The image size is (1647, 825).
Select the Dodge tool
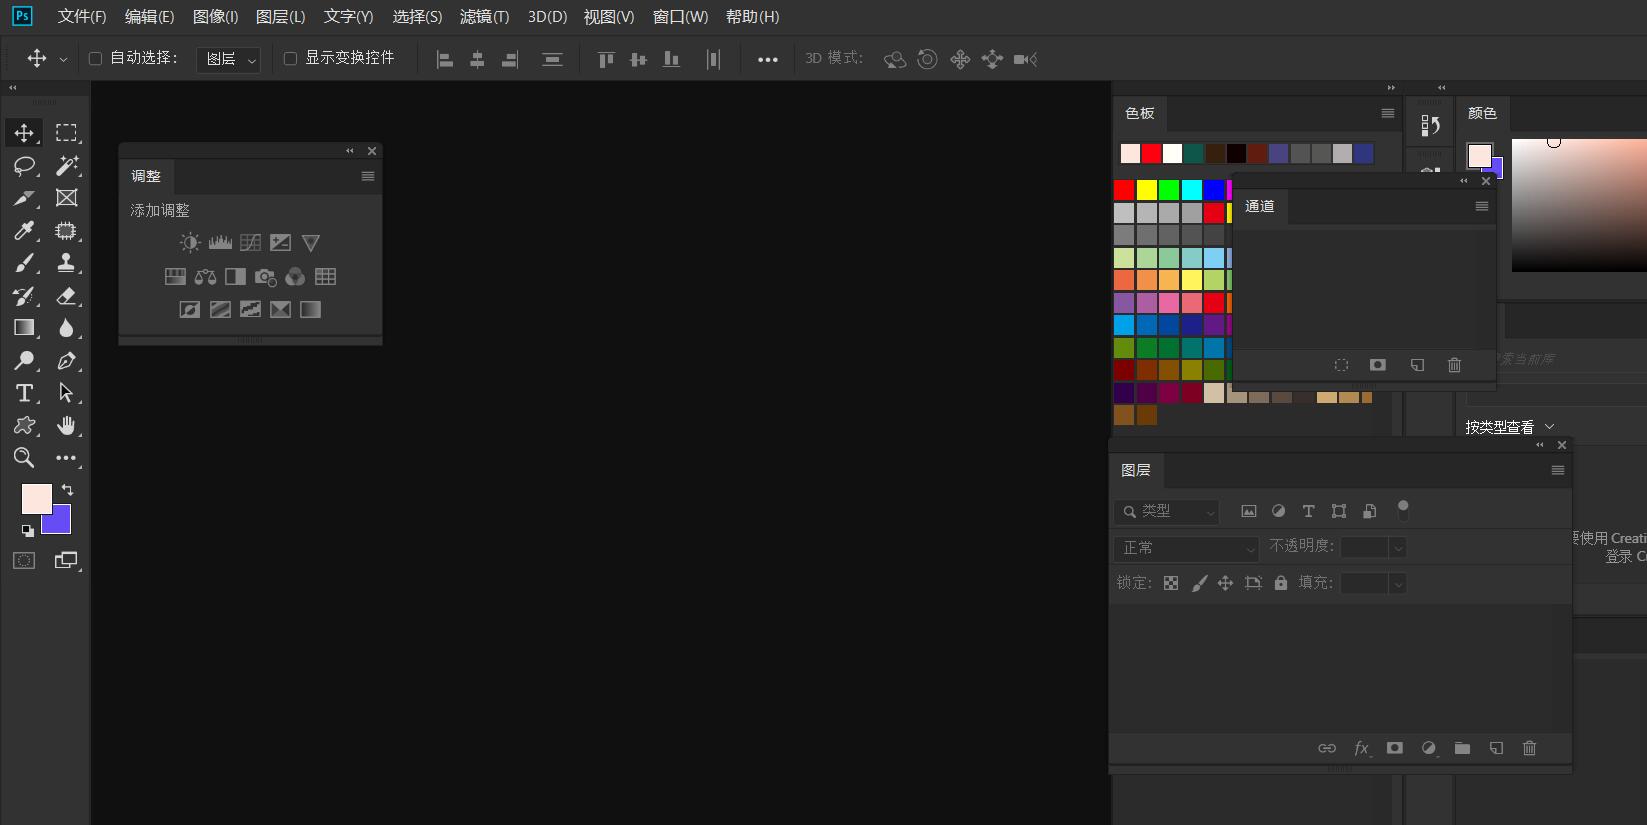click(x=24, y=360)
